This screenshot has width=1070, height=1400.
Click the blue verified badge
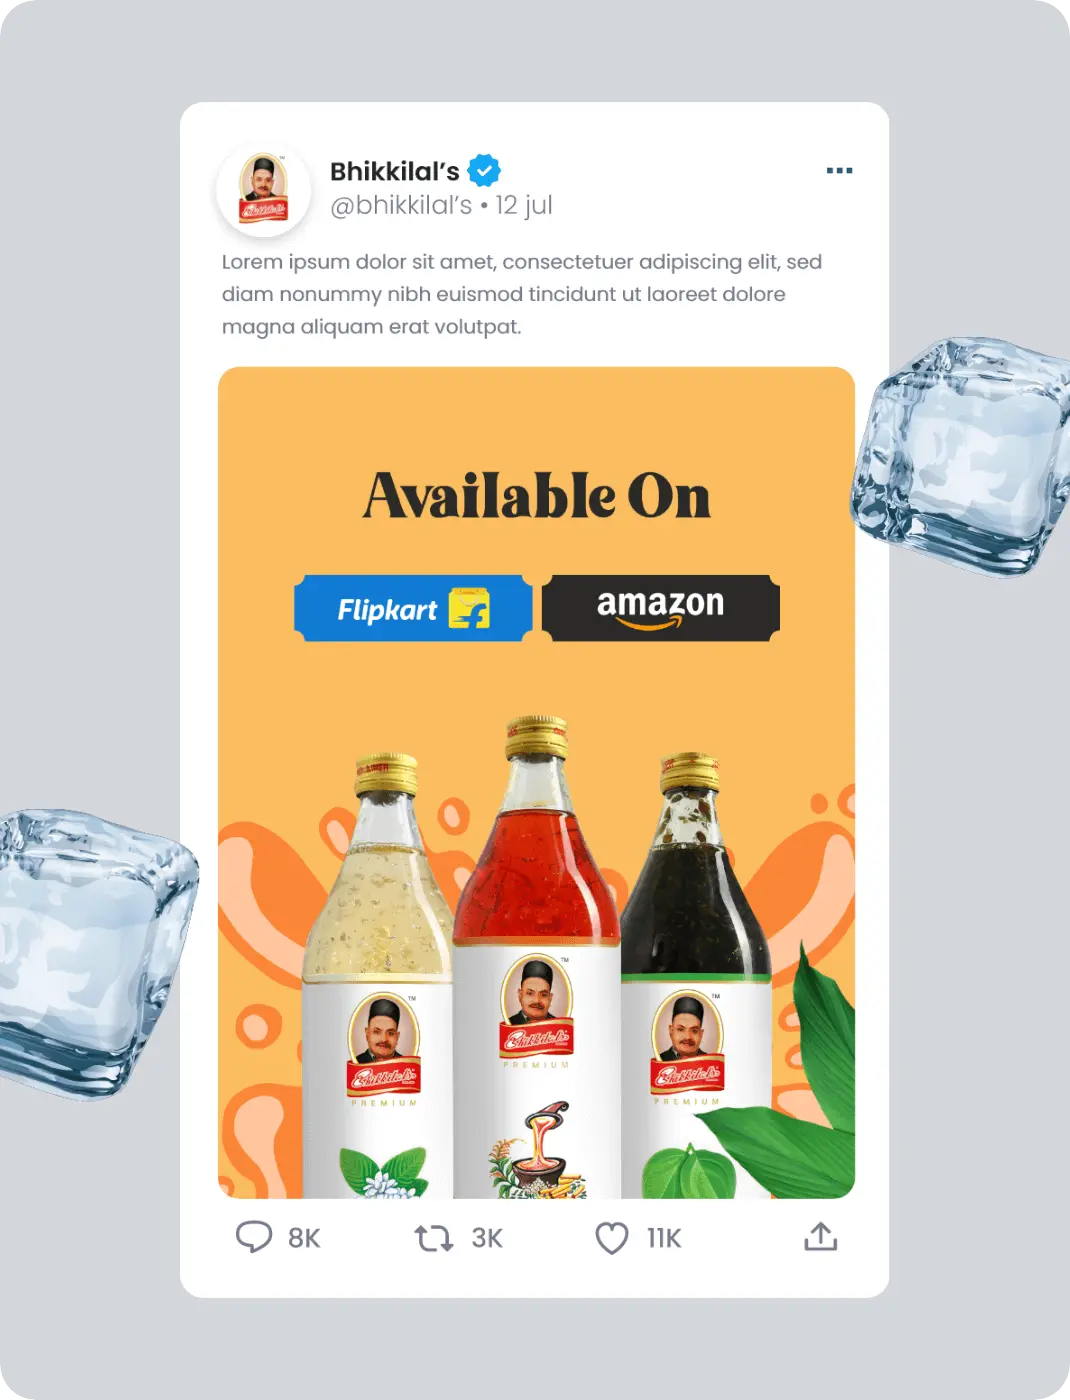click(x=484, y=171)
